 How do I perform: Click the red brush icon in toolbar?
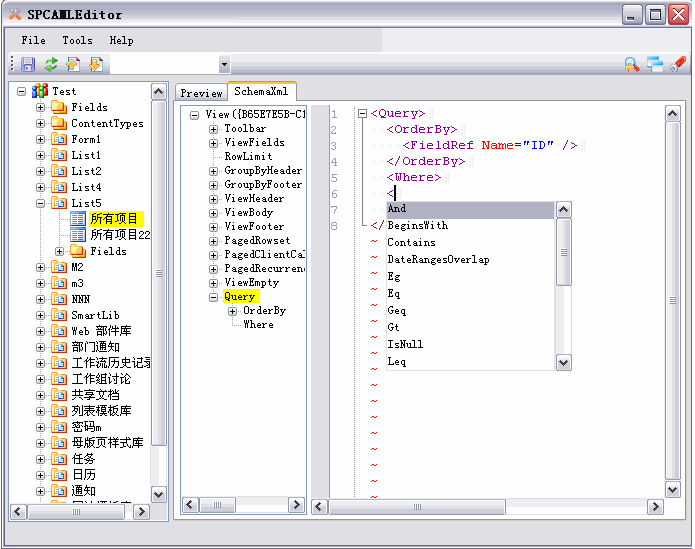(x=678, y=65)
